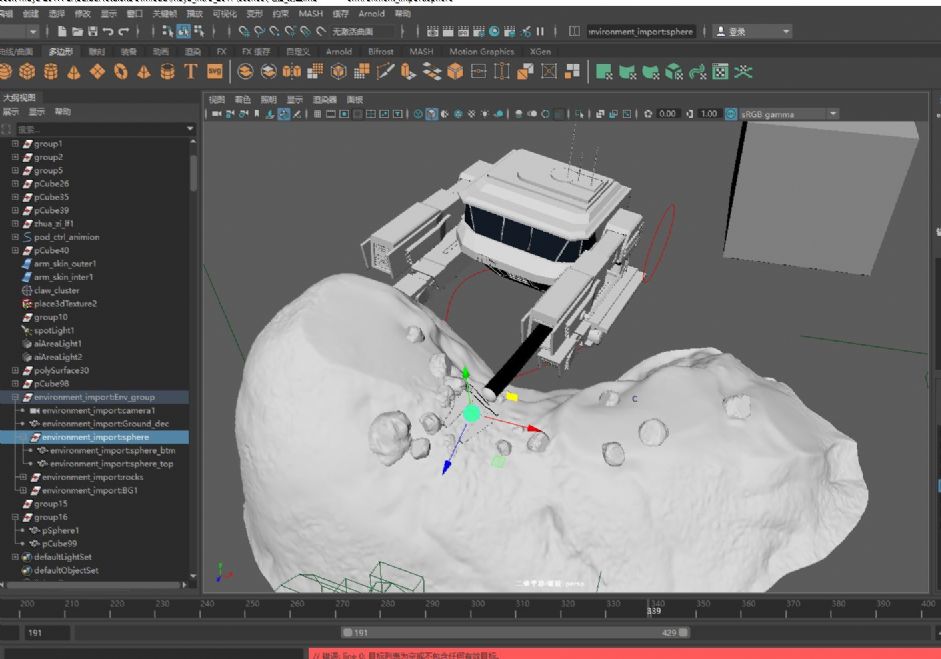Select by component type mode icon
This screenshot has height=659, width=941.
point(199,31)
